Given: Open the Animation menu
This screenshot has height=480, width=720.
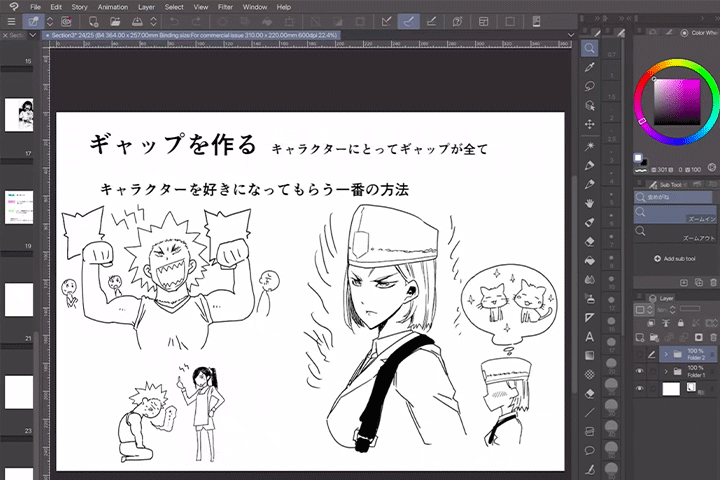Looking at the screenshot, I should point(112,7).
